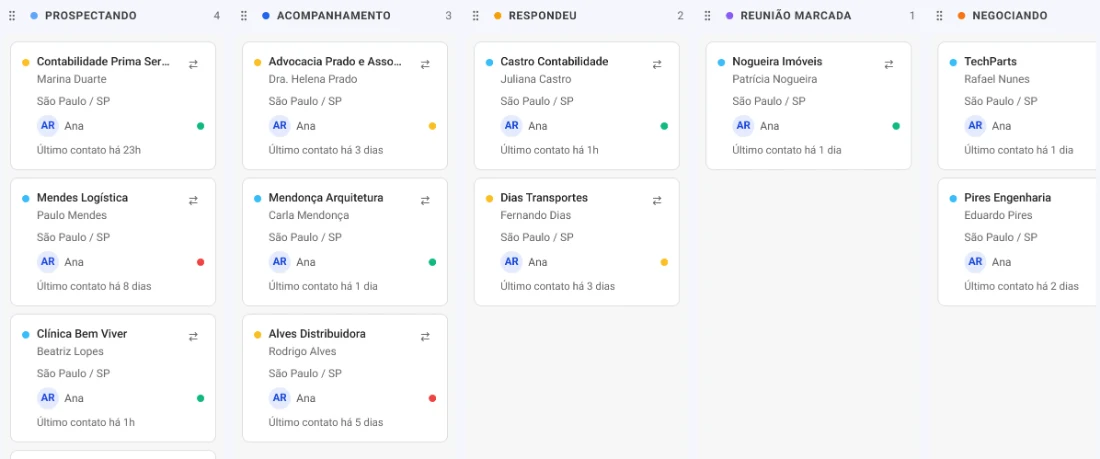The width and height of the screenshot is (1100, 459).
Task: Click AR avatar on Clínica Bem Viver card
Action: [x=48, y=398]
